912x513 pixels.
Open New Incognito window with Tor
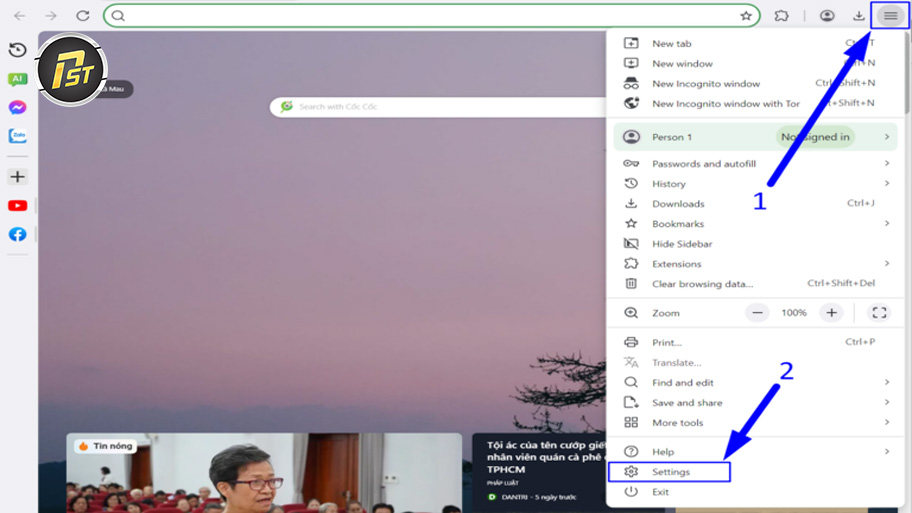coord(755,104)
